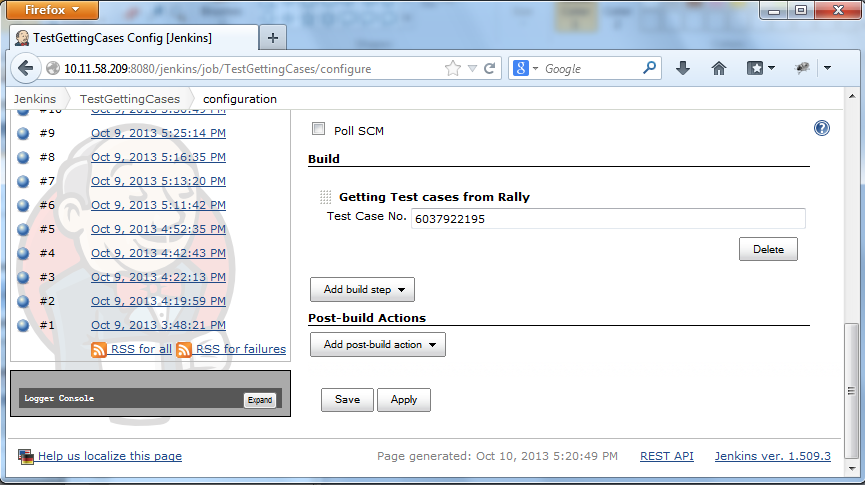This screenshot has height=485, width=865.
Task: Expand the Add build step dropdown
Action: (x=362, y=290)
